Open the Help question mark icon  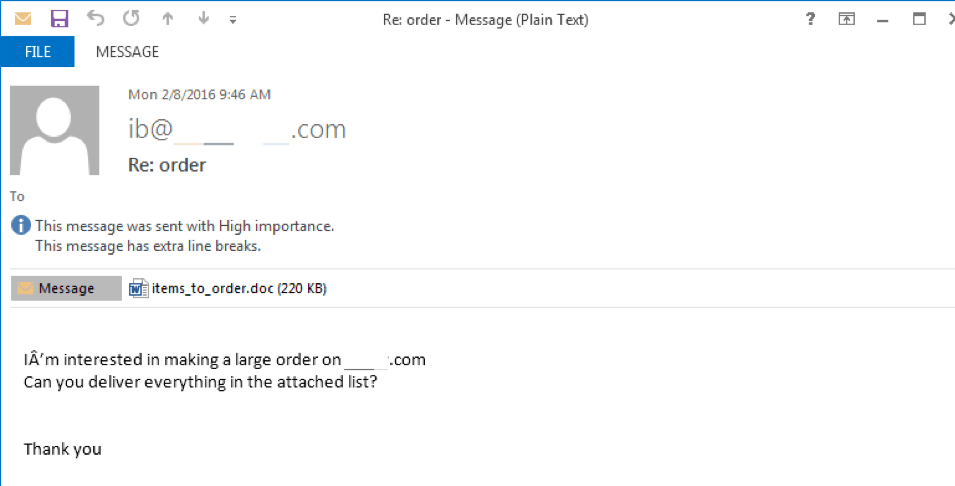[810, 19]
